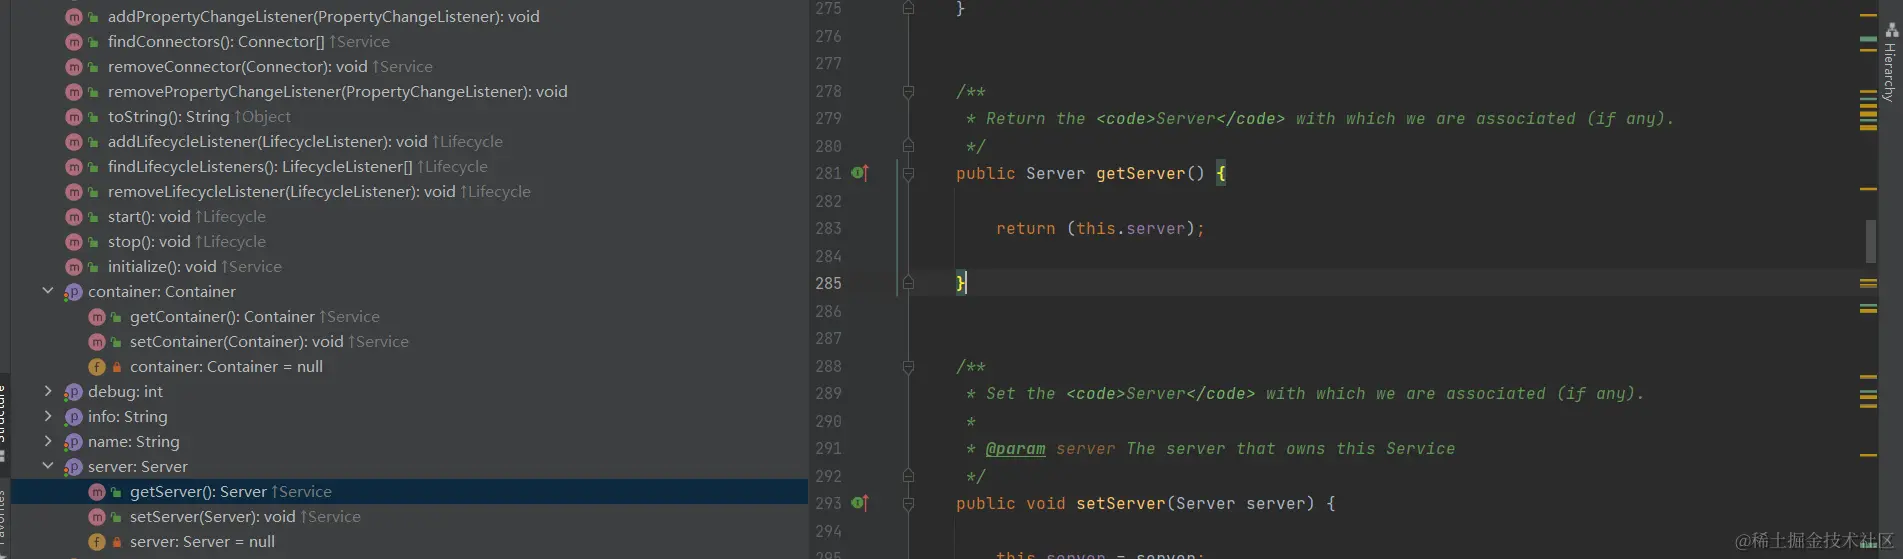Screen dimensions: 1903x559
Task: Click @param tag in javadoc line 291
Action: click(x=1015, y=448)
